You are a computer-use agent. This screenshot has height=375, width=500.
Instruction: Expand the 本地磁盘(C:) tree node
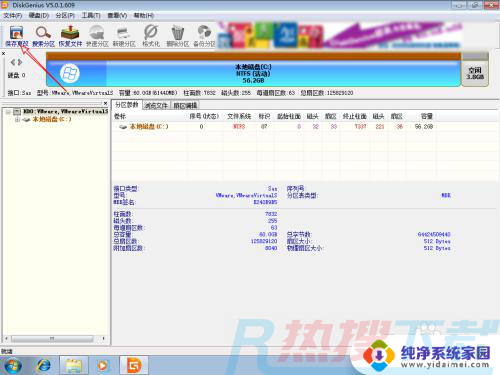click(x=17, y=120)
